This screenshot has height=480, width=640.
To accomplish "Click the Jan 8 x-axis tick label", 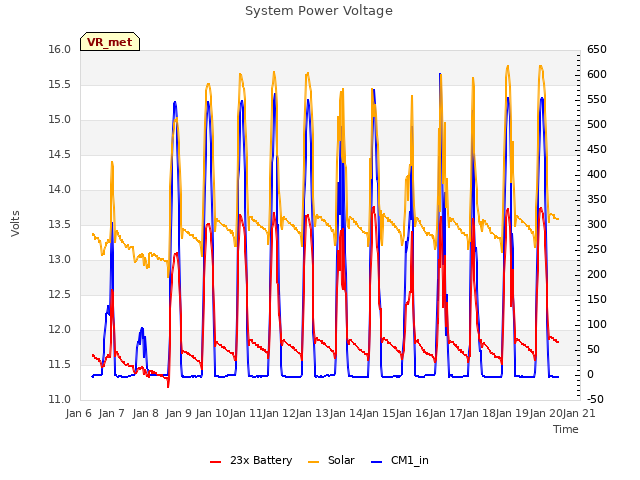I will pyautogui.click(x=146, y=413).
